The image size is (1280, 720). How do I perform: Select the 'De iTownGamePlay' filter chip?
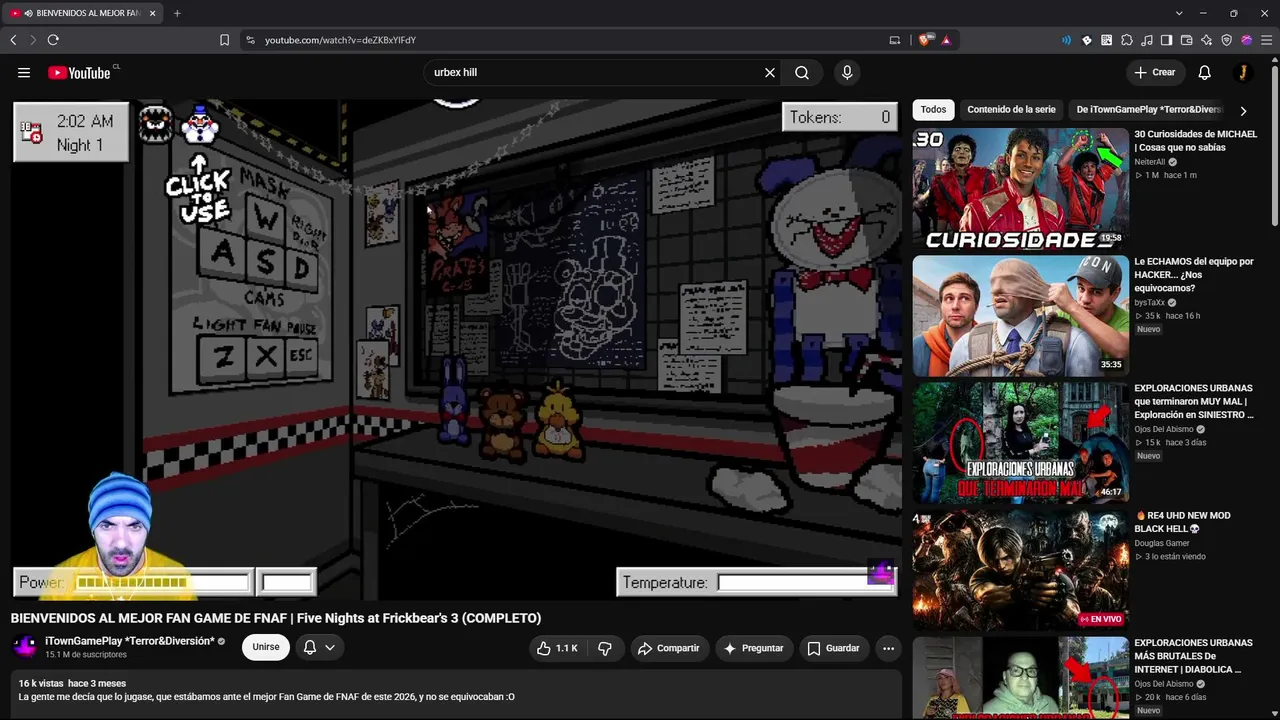[x=1149, y=110]
